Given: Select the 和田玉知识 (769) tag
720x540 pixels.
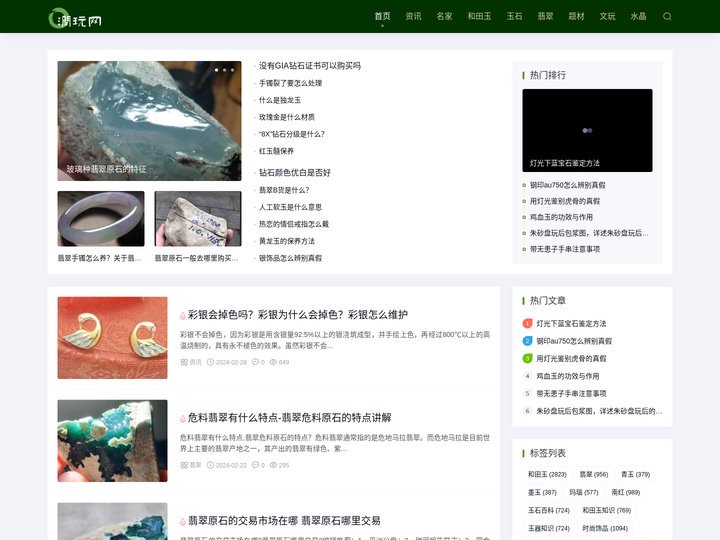Looking at the screenshot, I should coord(607,510).
